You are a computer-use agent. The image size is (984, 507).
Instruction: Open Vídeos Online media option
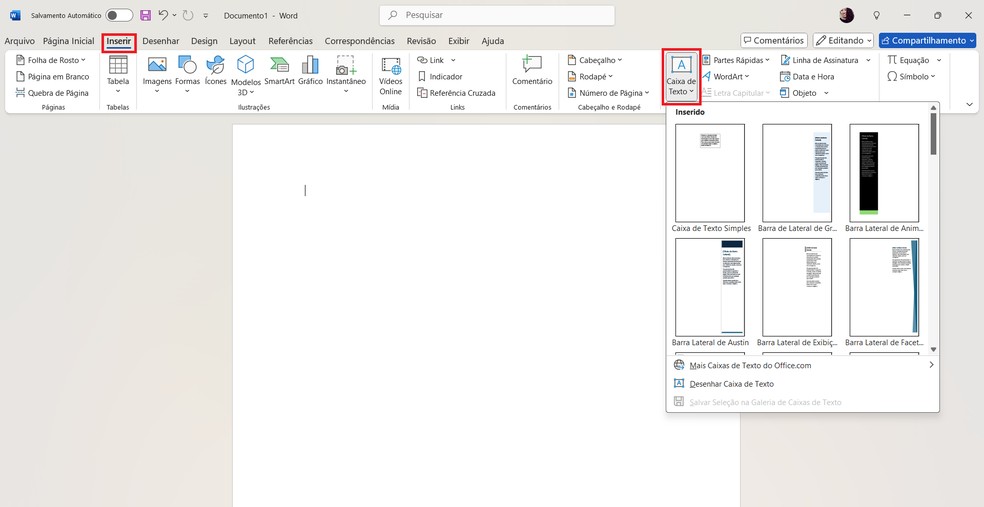[390, 75]
